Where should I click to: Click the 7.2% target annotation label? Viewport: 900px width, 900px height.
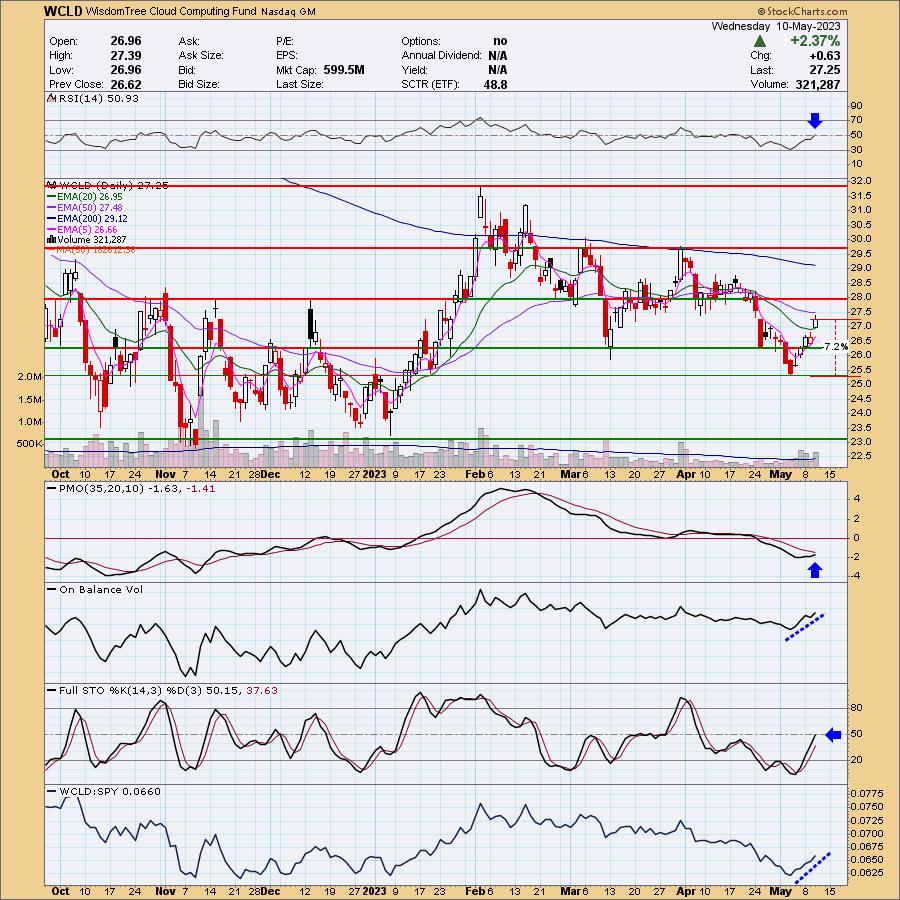(836, 347)
